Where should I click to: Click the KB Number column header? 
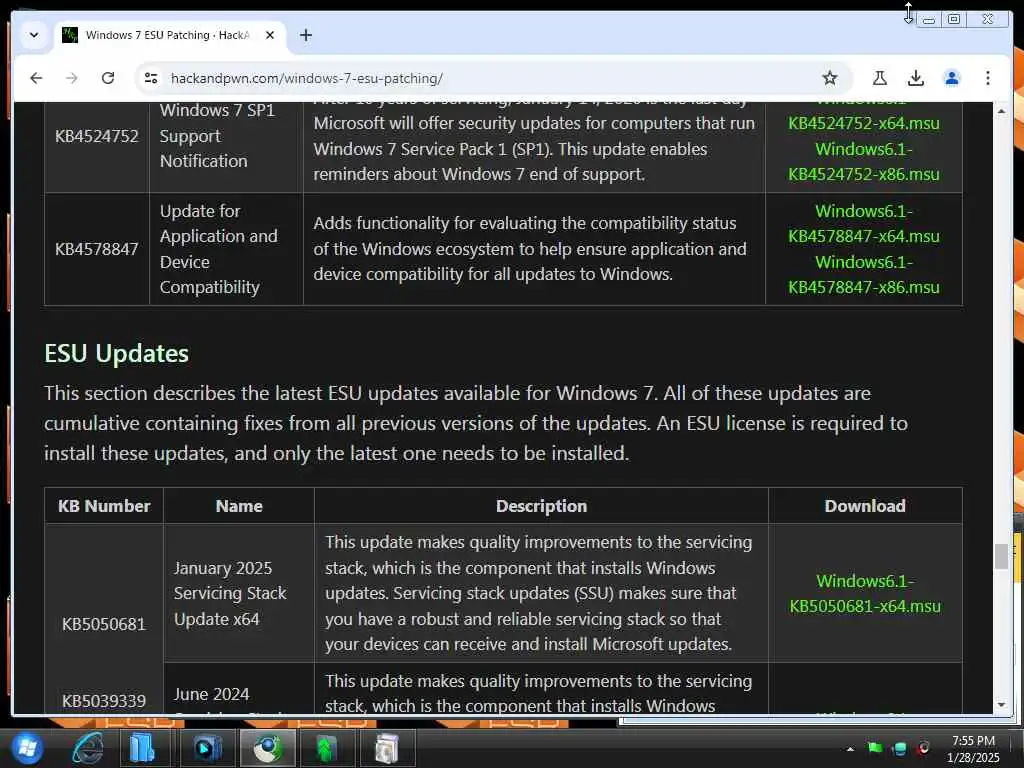click(104, 506)
